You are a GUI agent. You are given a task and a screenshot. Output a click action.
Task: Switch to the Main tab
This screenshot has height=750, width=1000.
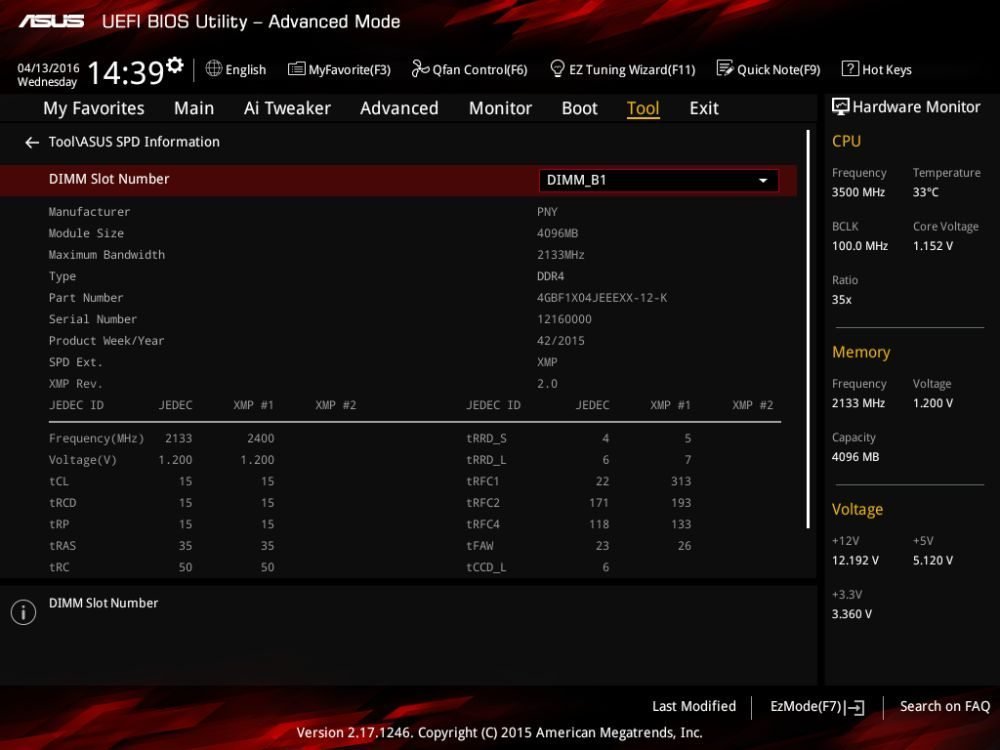coord(194,108)
